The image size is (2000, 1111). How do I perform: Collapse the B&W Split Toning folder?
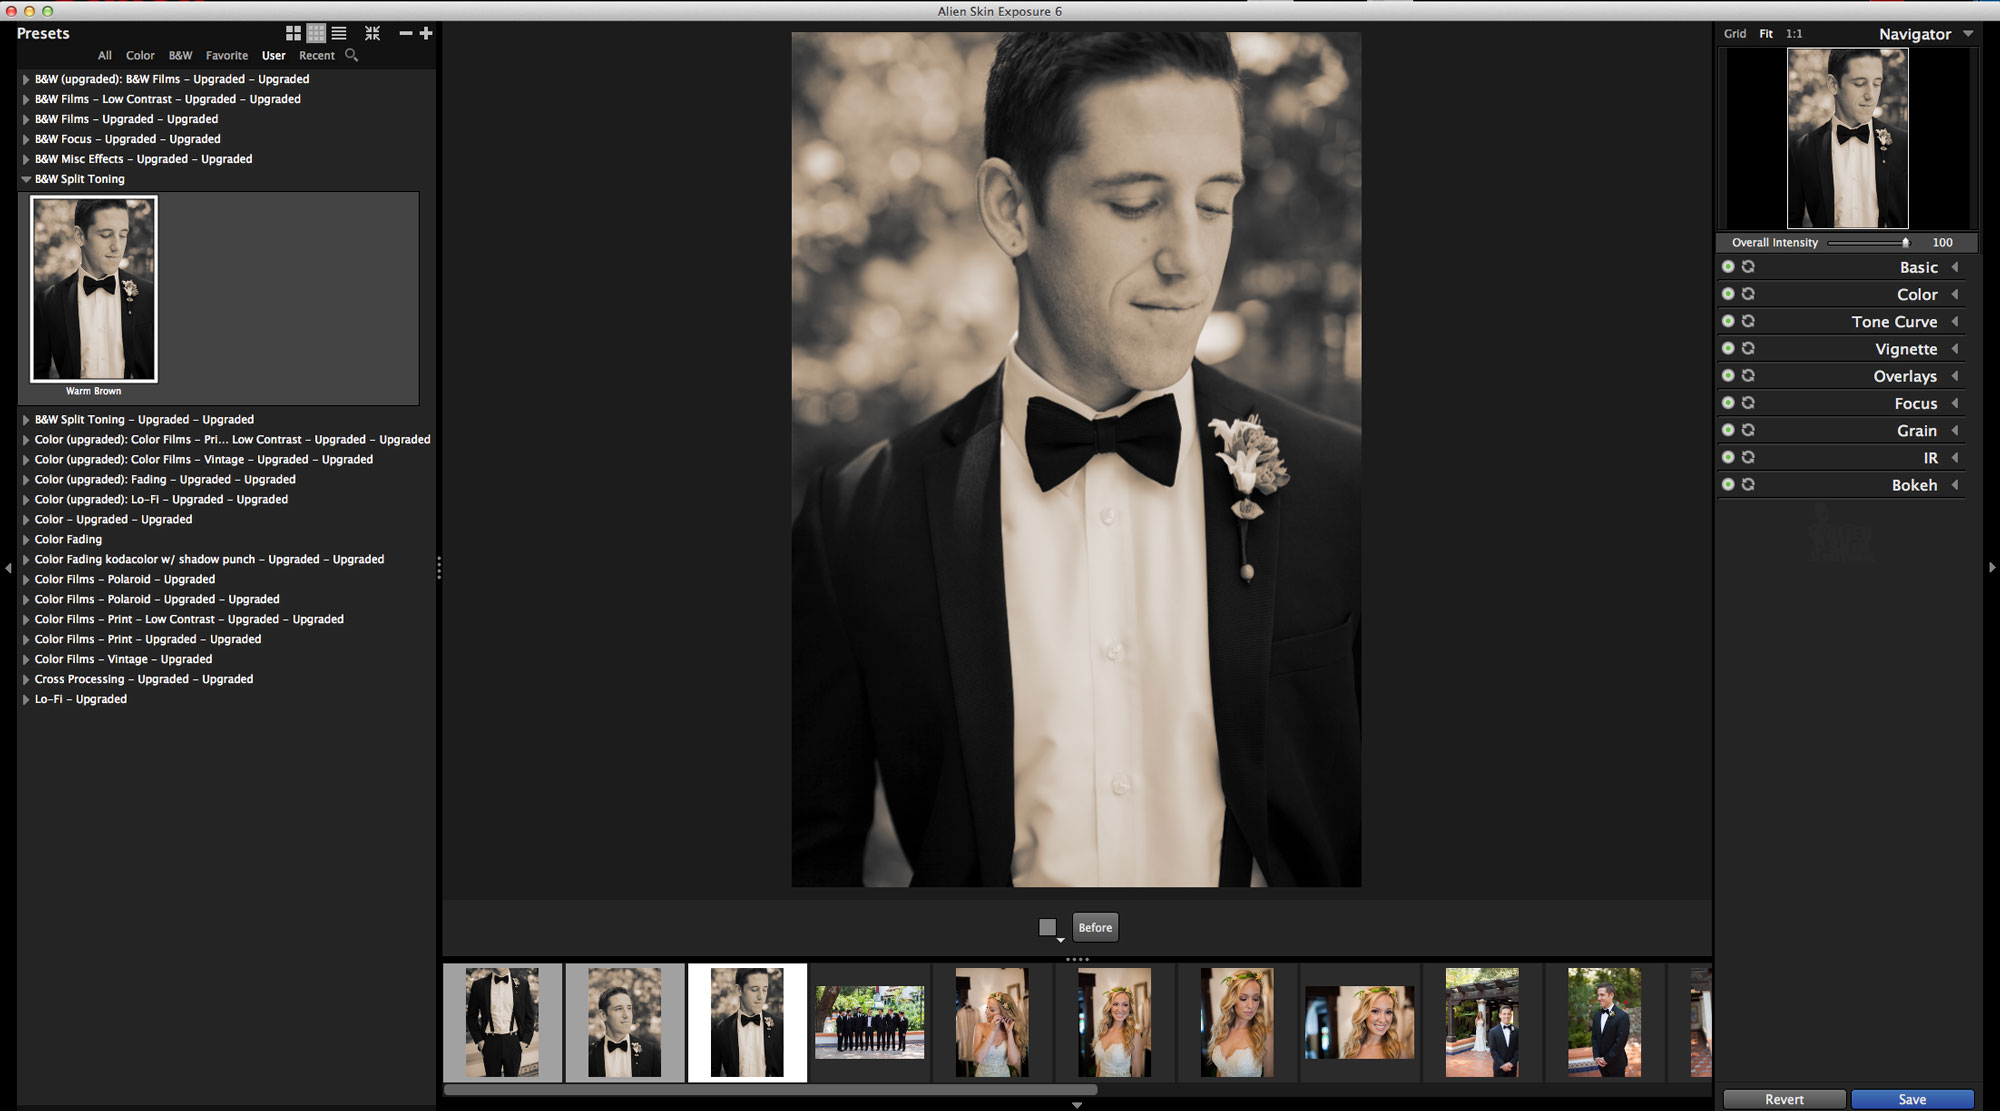tap(26, 179)
